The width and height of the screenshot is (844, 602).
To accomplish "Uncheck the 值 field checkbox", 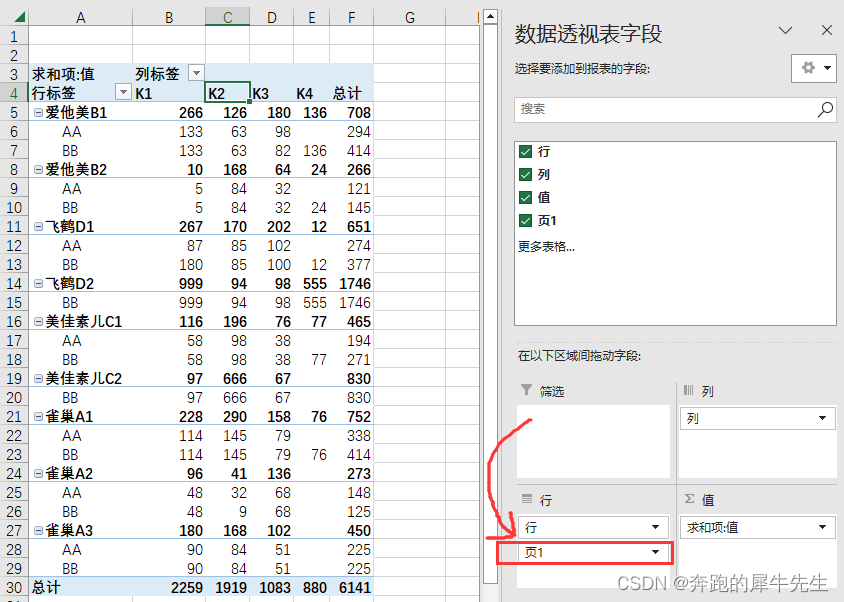I will pyautogui.click(x=525, y=198).
